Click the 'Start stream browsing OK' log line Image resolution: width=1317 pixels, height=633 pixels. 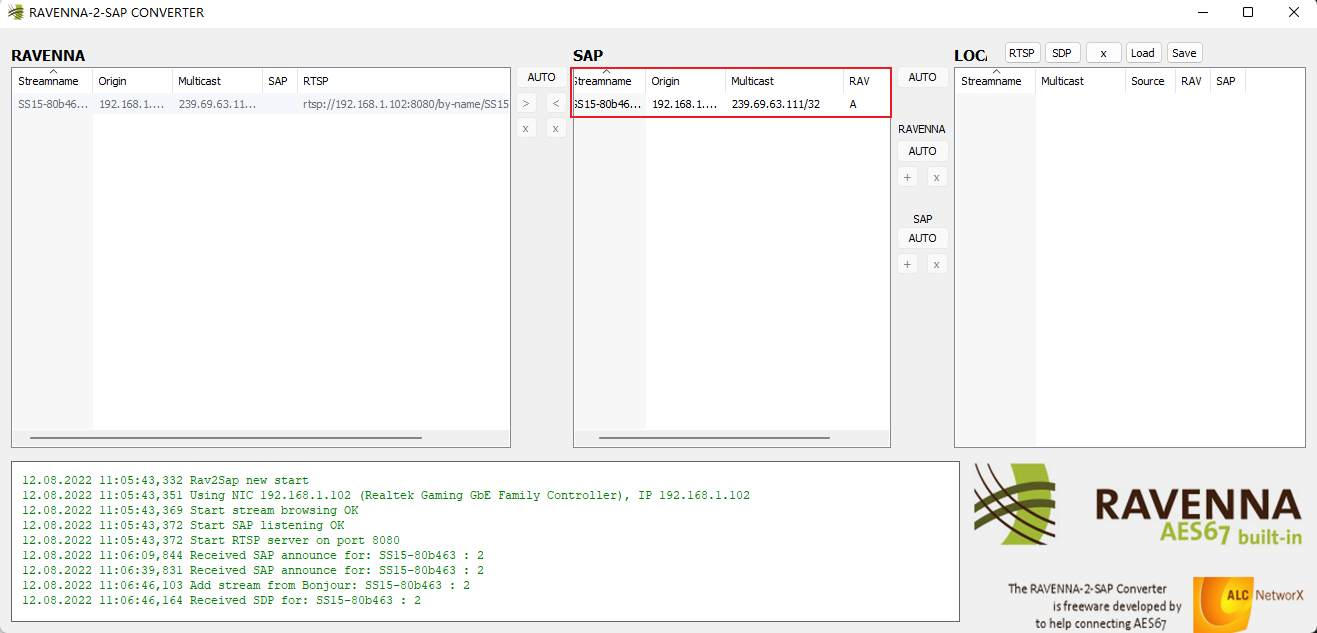[x=190, y=510]
